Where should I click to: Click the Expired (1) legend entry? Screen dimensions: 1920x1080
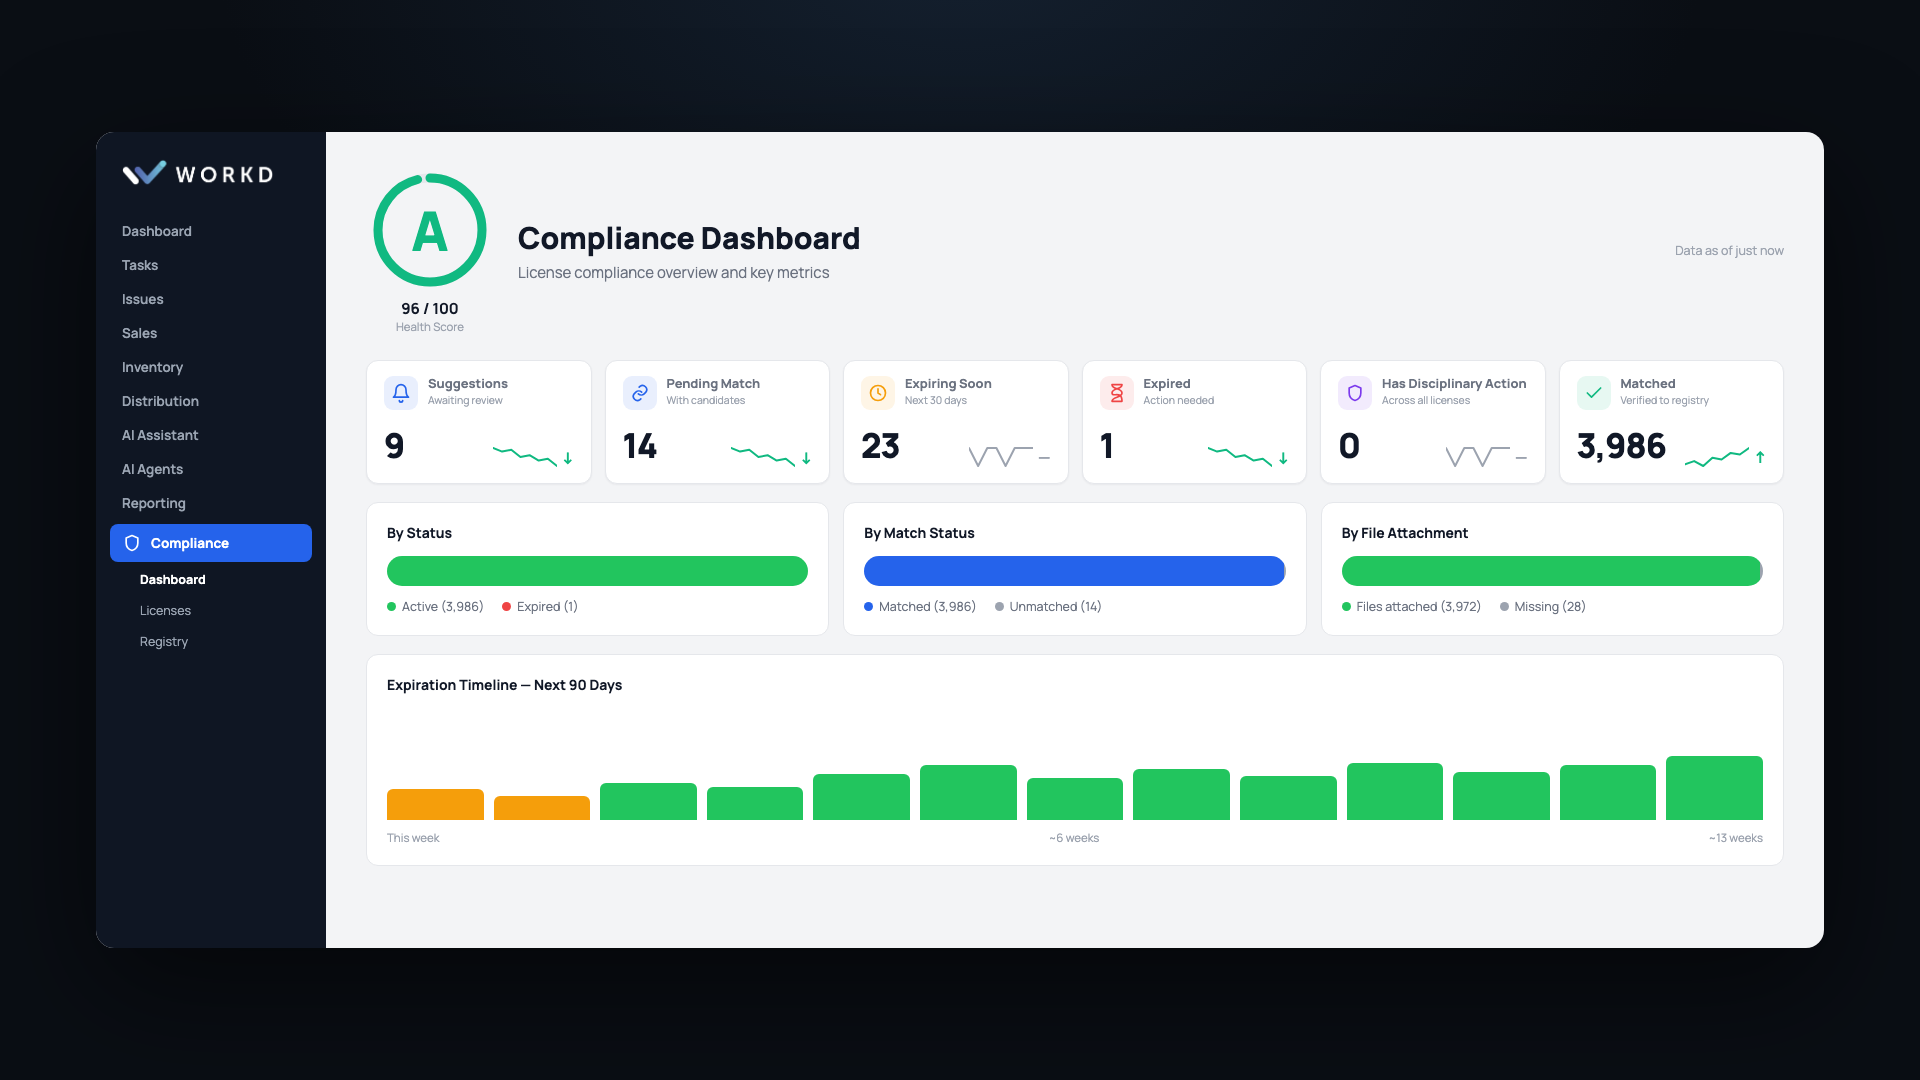pos(540,607)
